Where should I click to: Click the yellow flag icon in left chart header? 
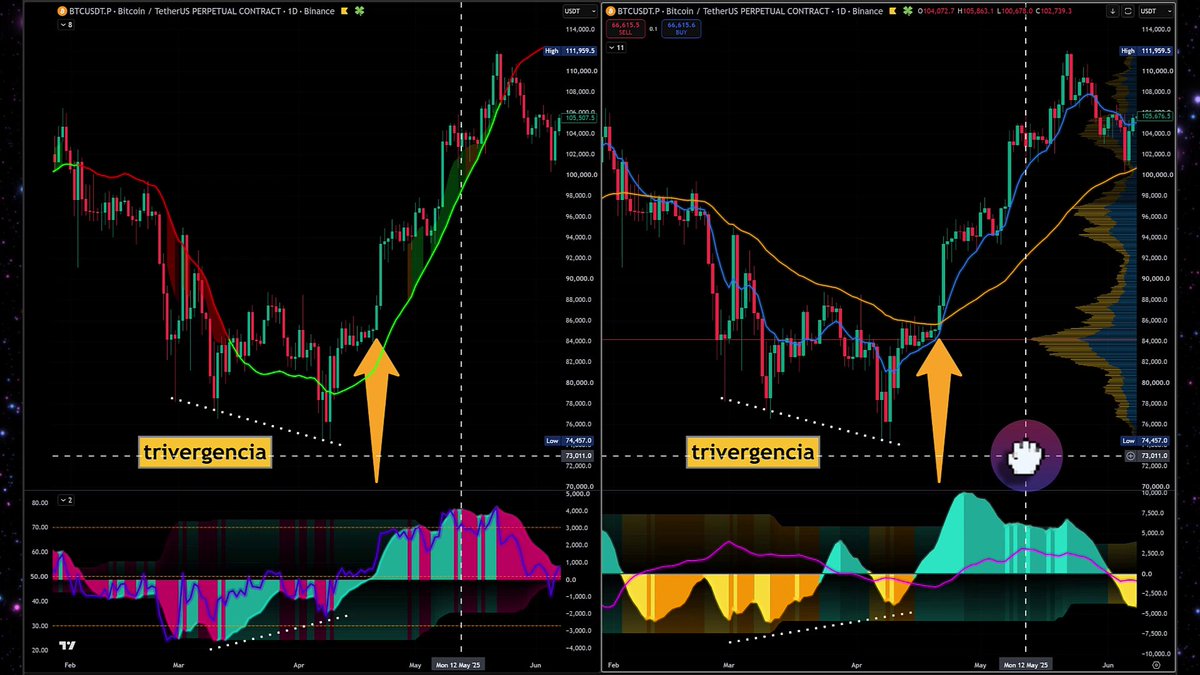[345, 11]
